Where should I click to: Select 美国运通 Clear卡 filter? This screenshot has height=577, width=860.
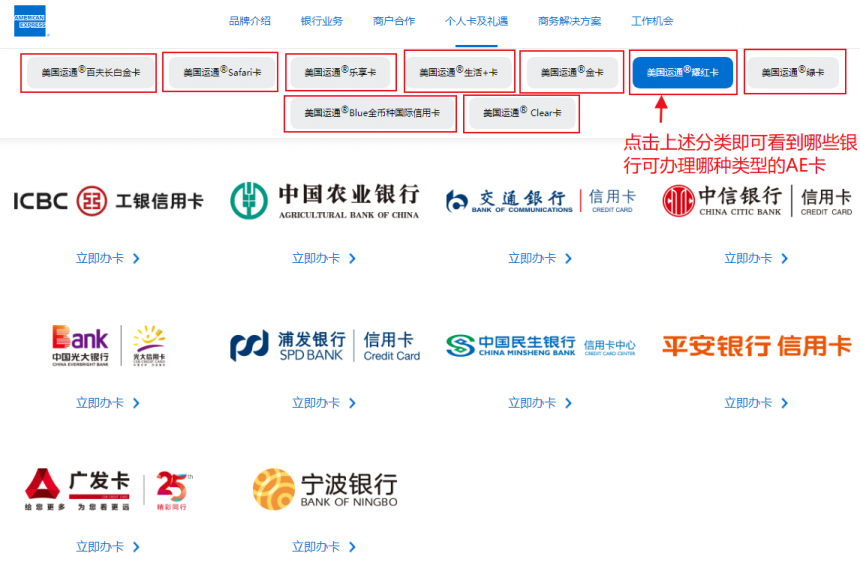point(522,113)
